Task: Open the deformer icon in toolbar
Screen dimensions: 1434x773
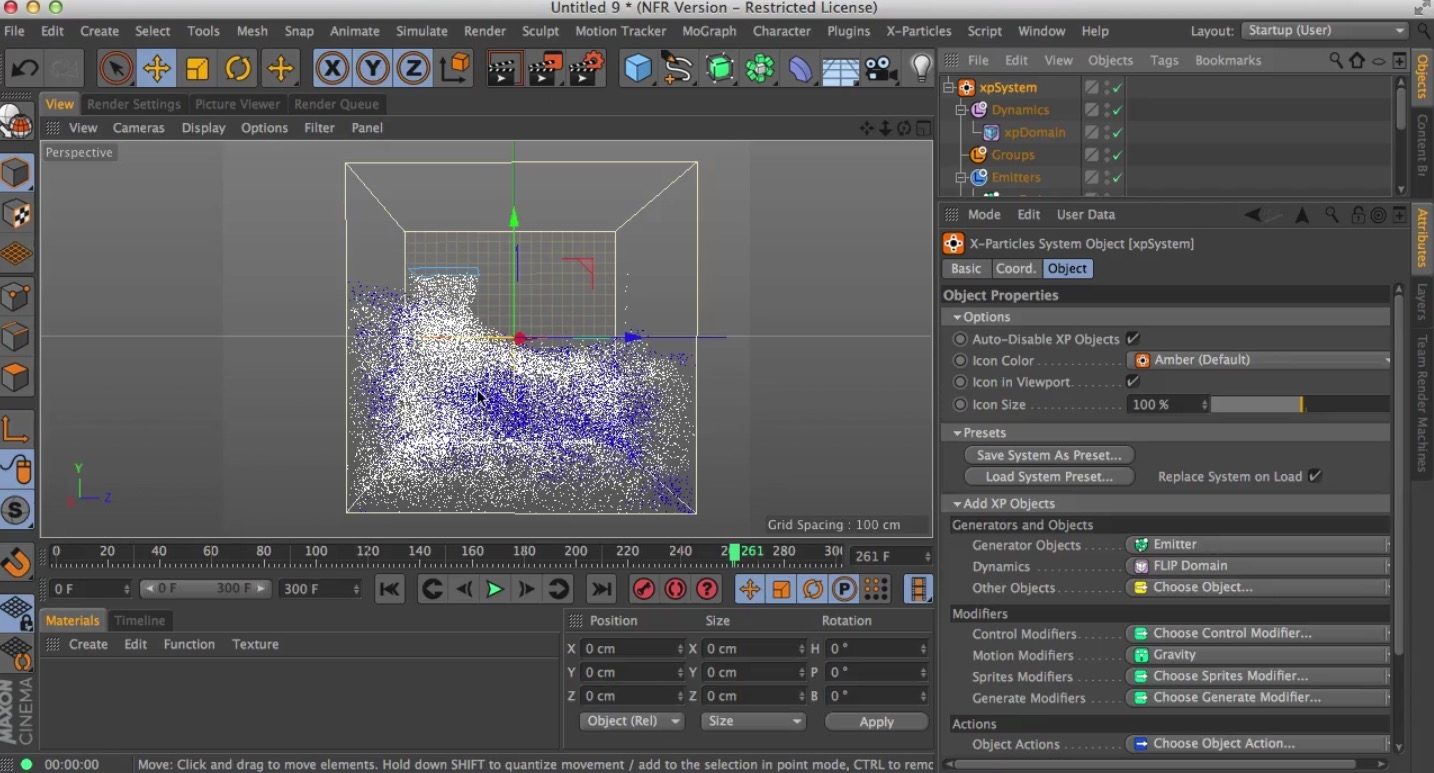Action: click(x=801, y=68)
